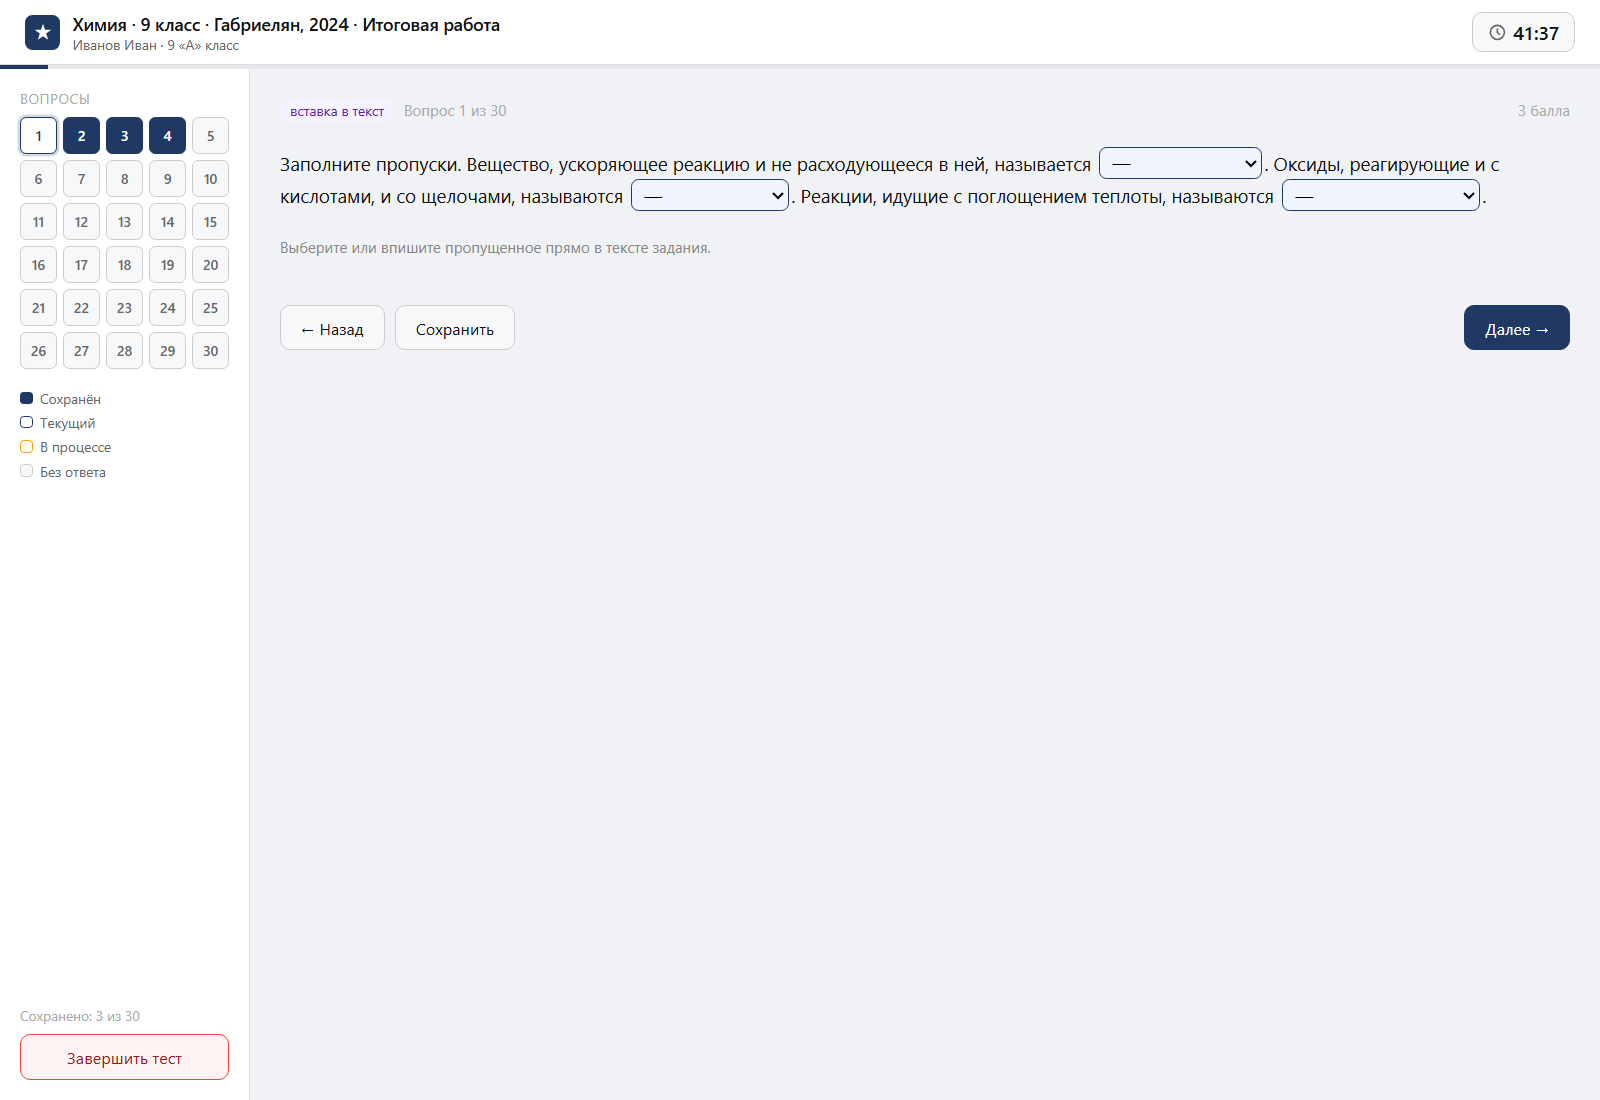Screen dimensions: 1600x1100
Task: Go to question 1
Action: 38,136
